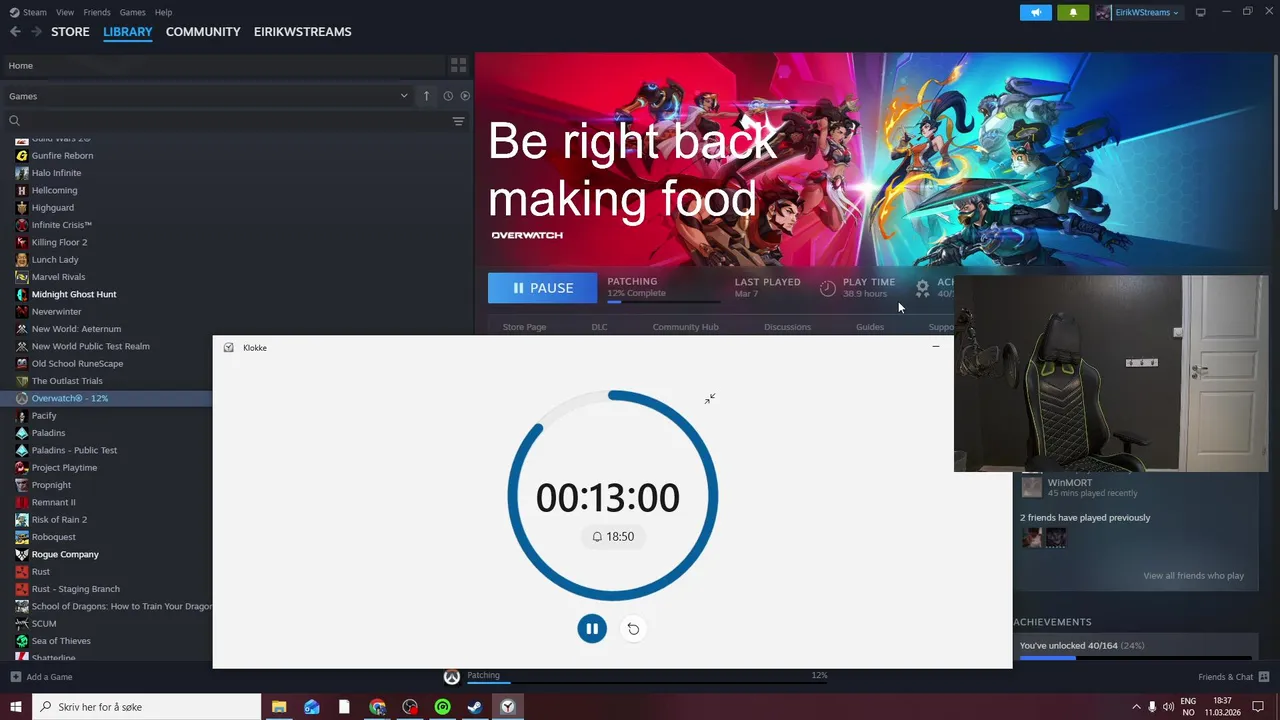This screenshot has height=720, width=1280.
Task: Filter to ready-to-play games icon
Action: pos(465,96)
